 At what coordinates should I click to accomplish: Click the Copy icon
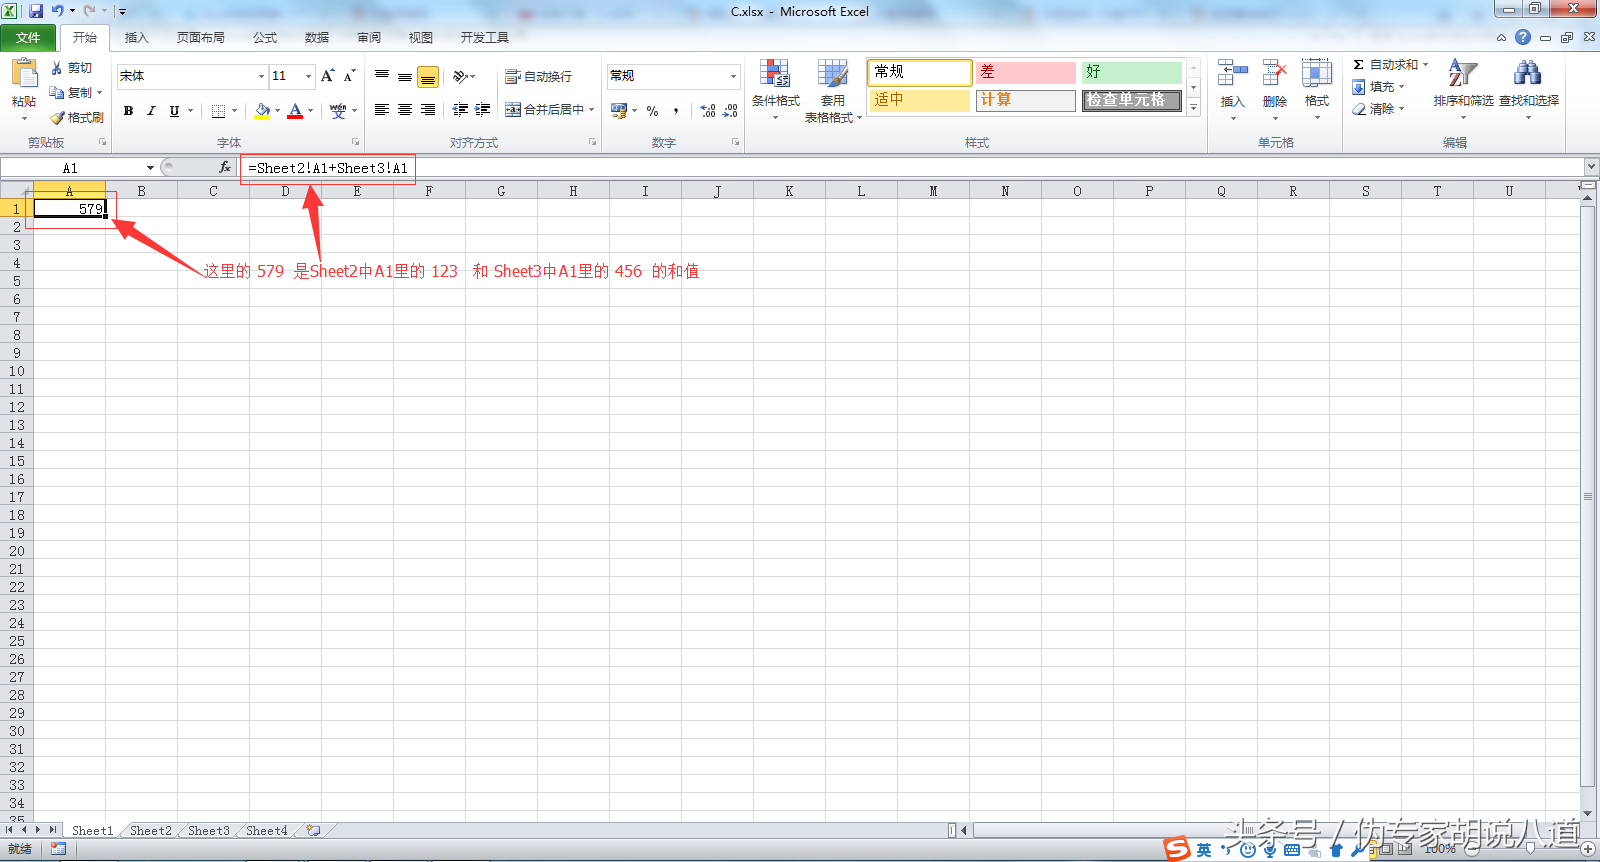[57, 92]
